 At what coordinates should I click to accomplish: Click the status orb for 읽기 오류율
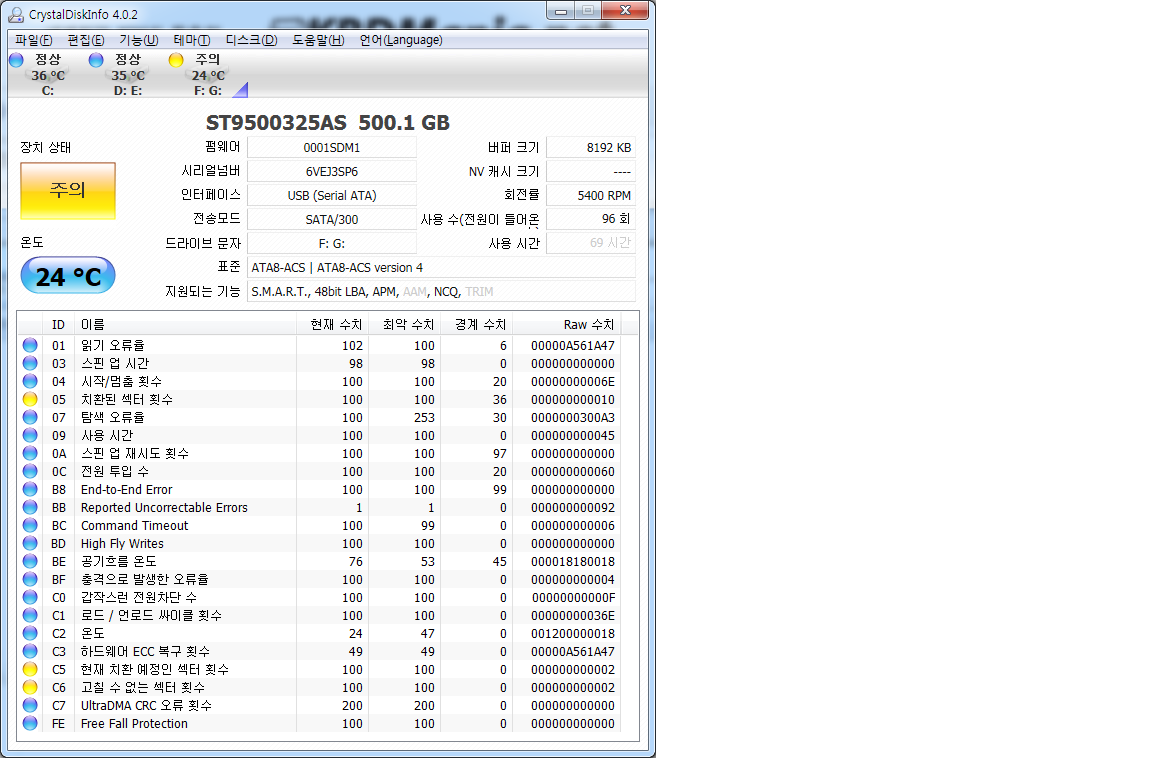click(x=30, y=345)
